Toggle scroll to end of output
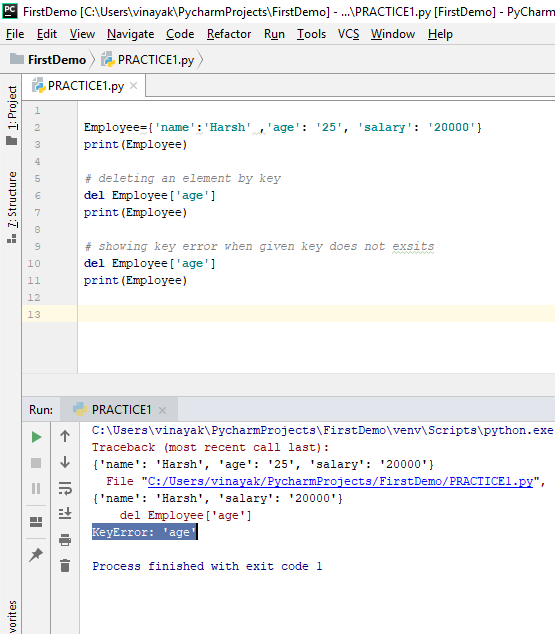The height and width of the screenshot is (634, 555). (x=65, y=514)
